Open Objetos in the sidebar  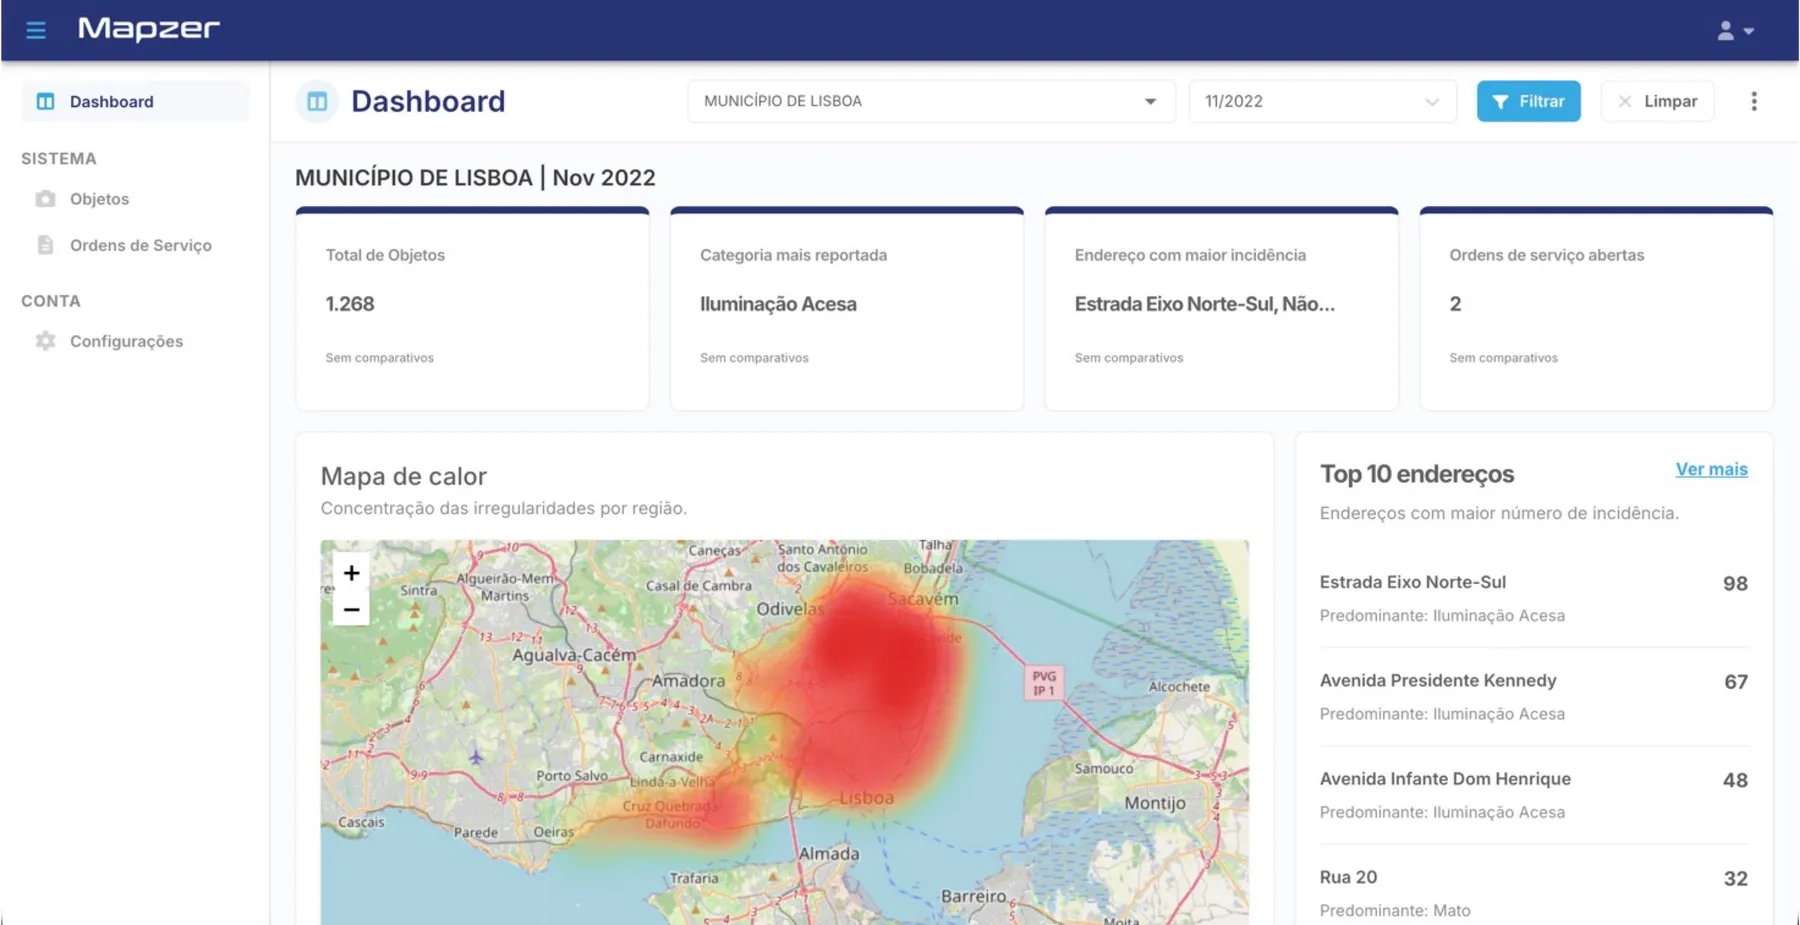click(x=99, y=199)
